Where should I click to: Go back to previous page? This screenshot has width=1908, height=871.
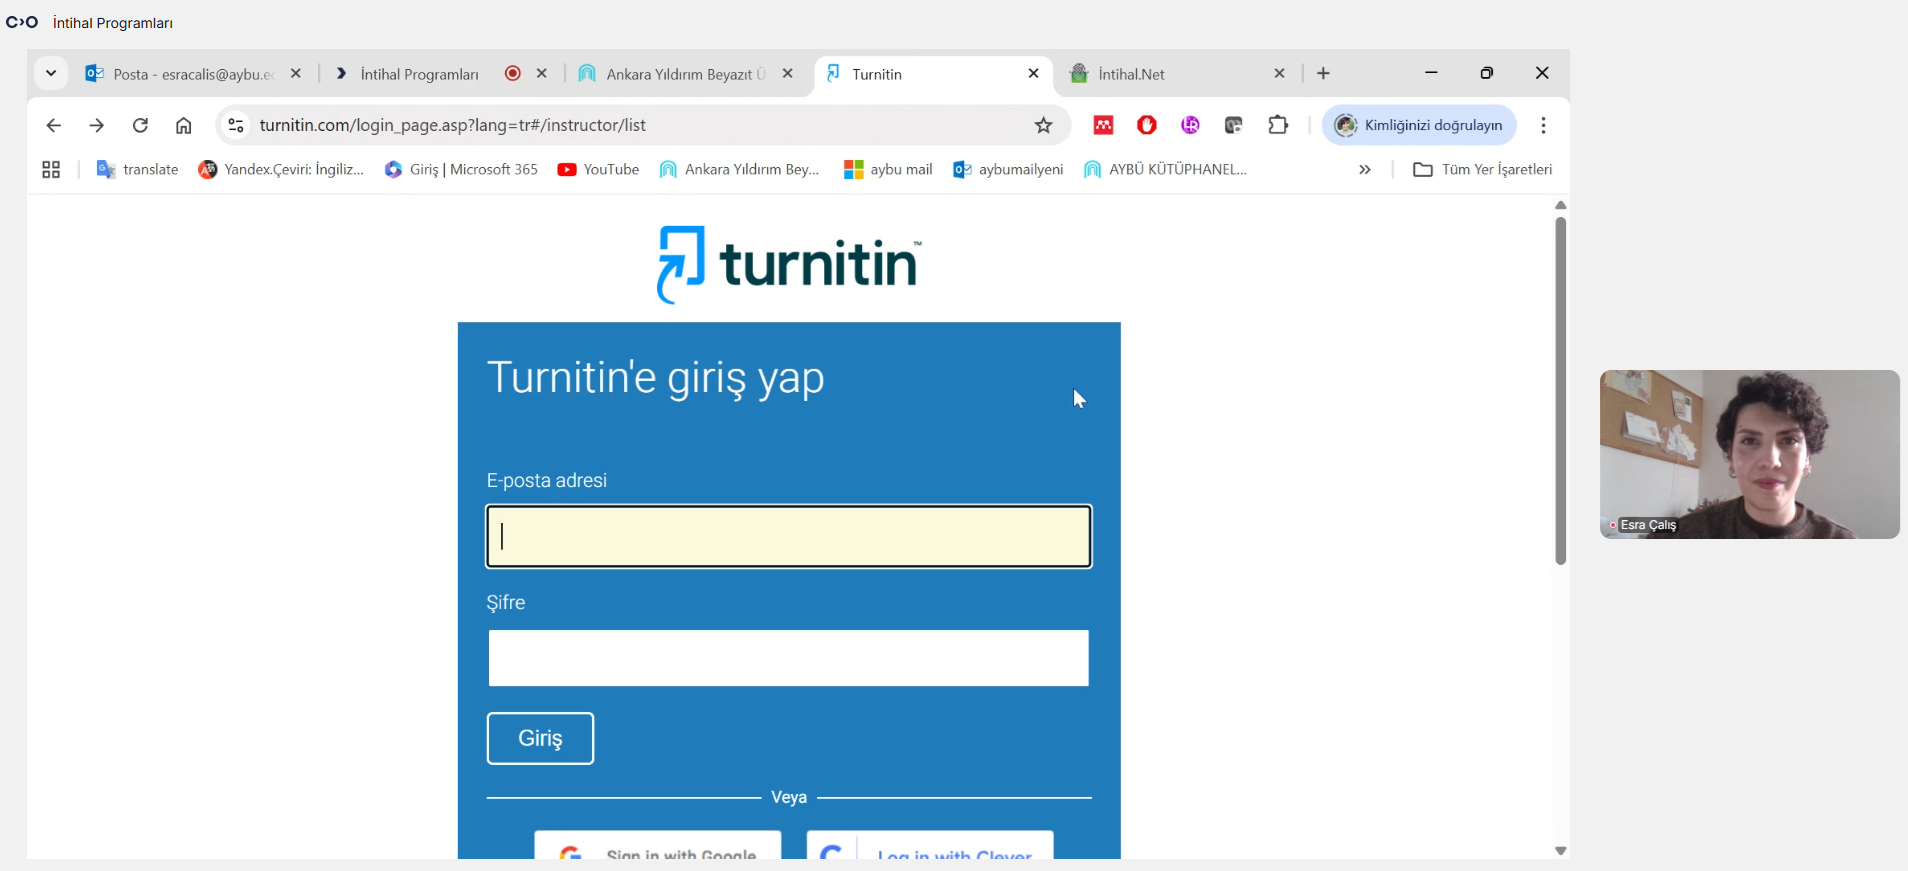coord(54,125)
